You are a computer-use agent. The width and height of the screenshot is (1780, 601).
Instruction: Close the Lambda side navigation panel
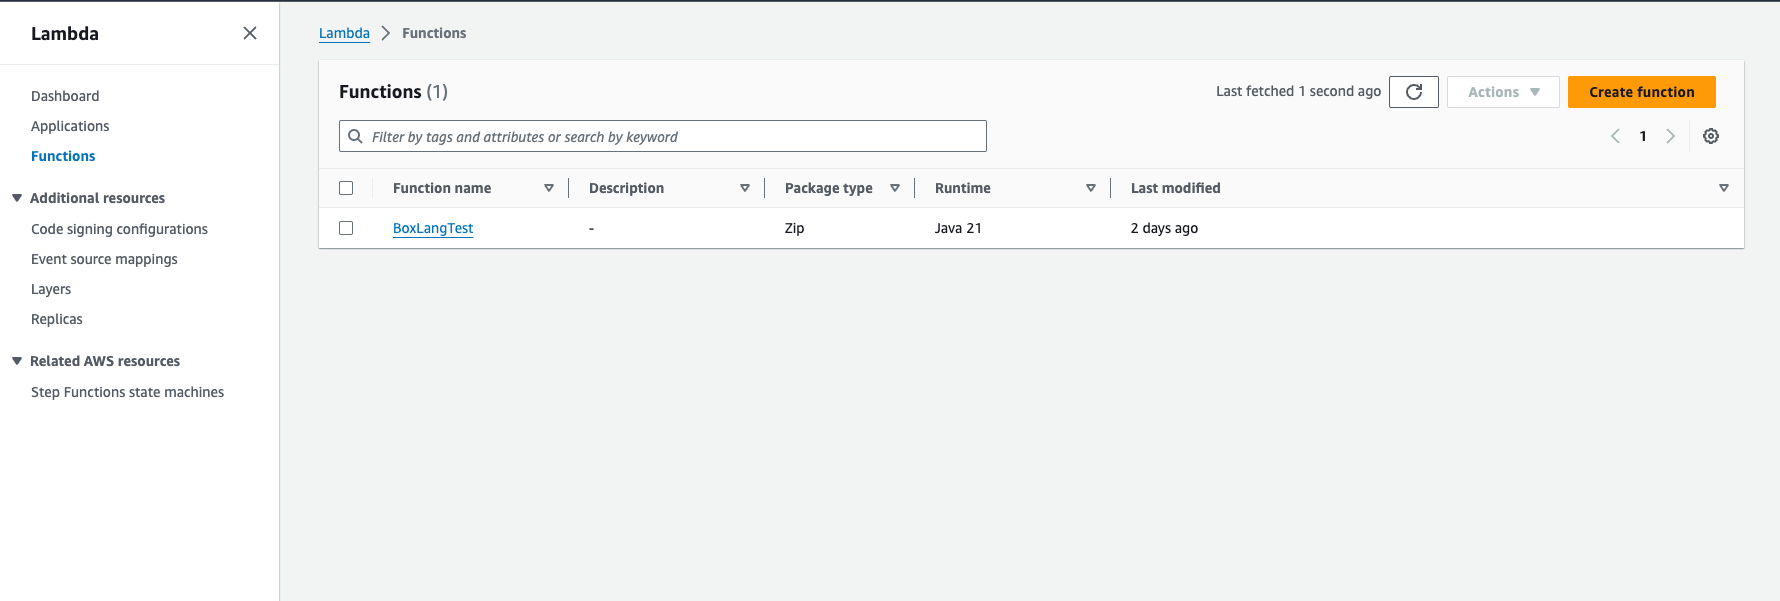(250, 33)
